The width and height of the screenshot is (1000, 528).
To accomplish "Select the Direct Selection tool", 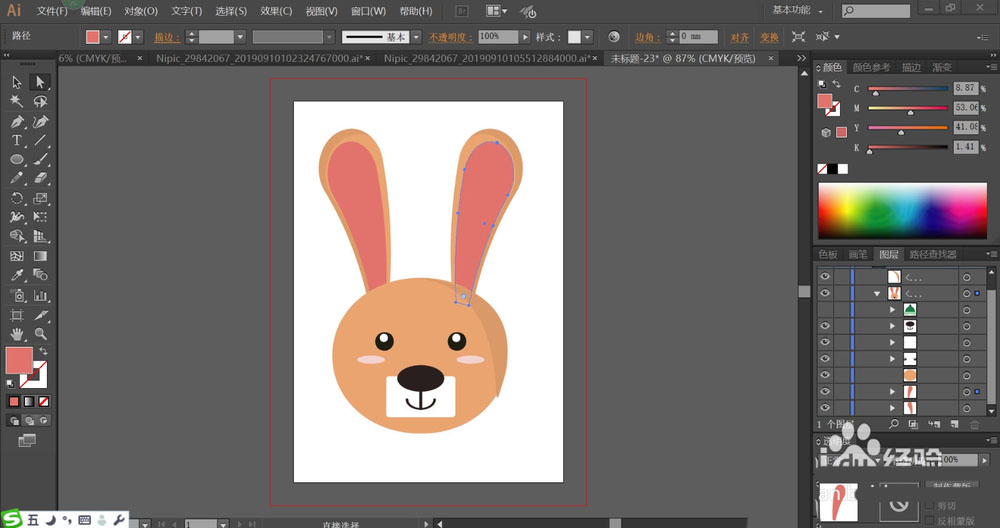I will pos(40,82).
